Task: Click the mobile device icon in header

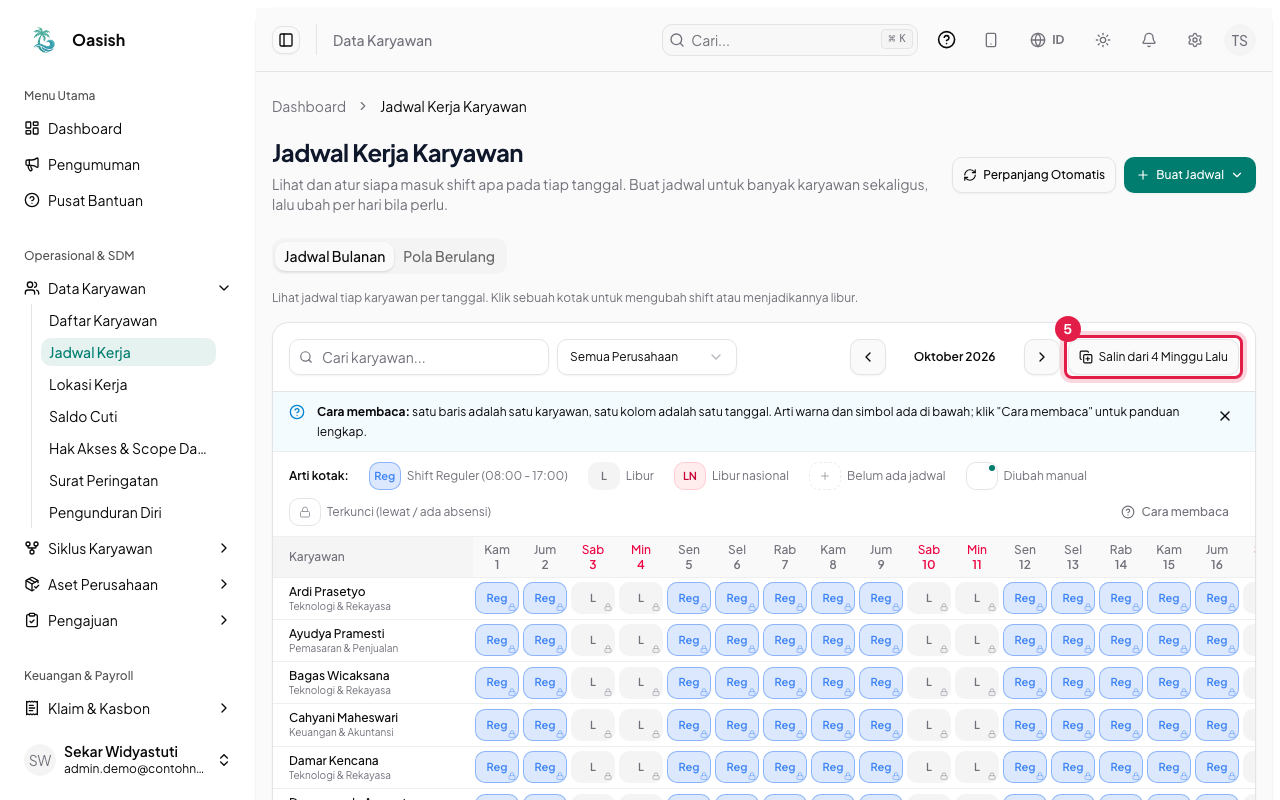Action: (x=991, y=40)
